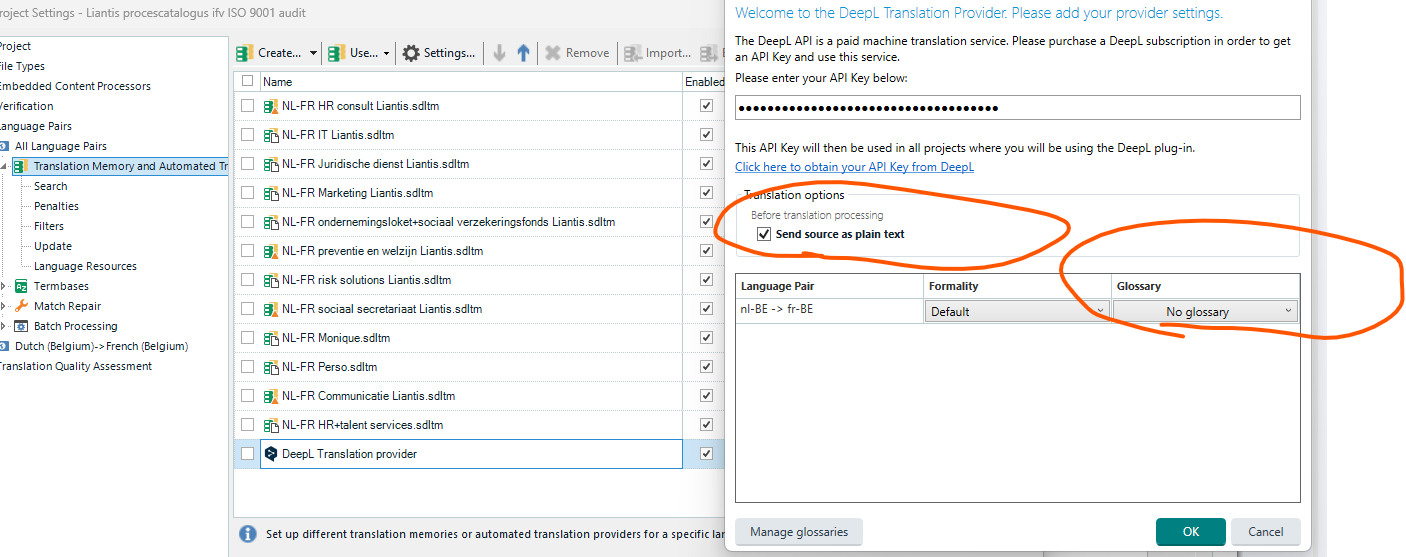This screenshot has height=557, width=1406.
Task: Click the NL-FR Marketing Liantis memory icon
Action: tap(270, 193)
